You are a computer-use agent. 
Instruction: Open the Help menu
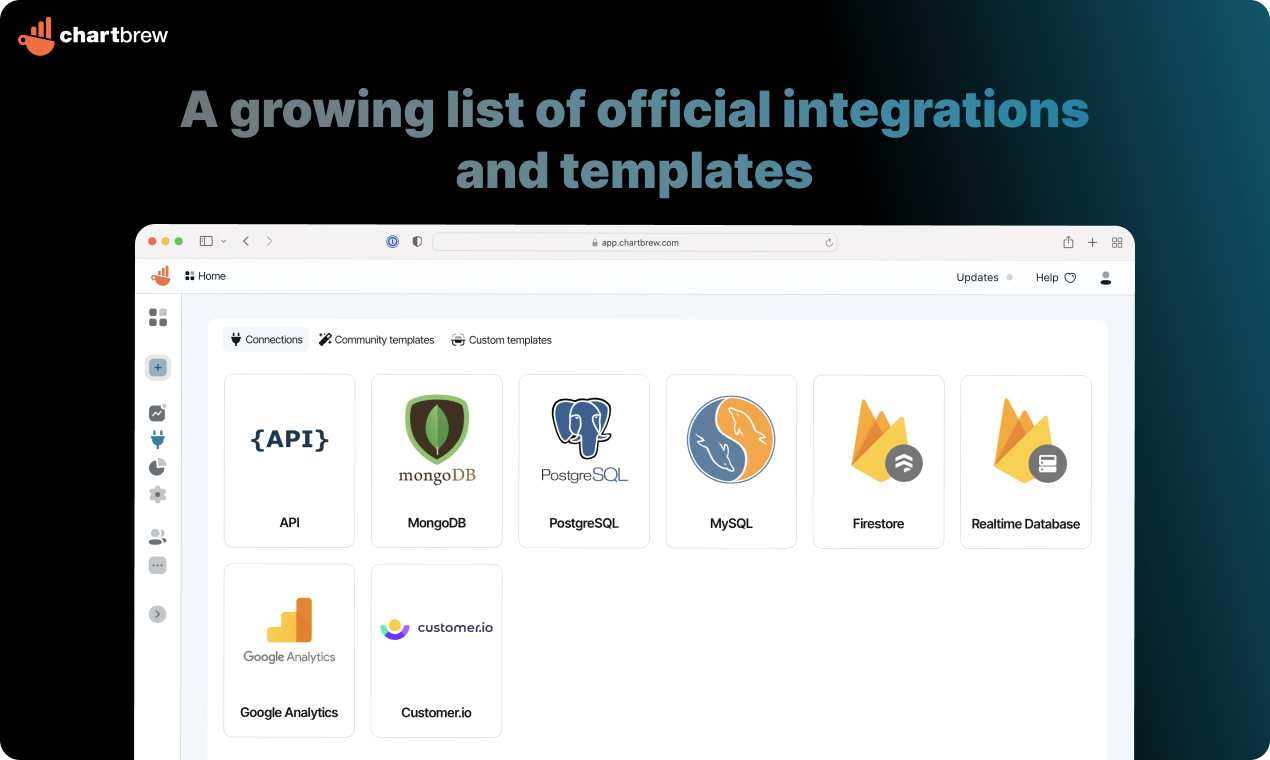click(1056, 277)
